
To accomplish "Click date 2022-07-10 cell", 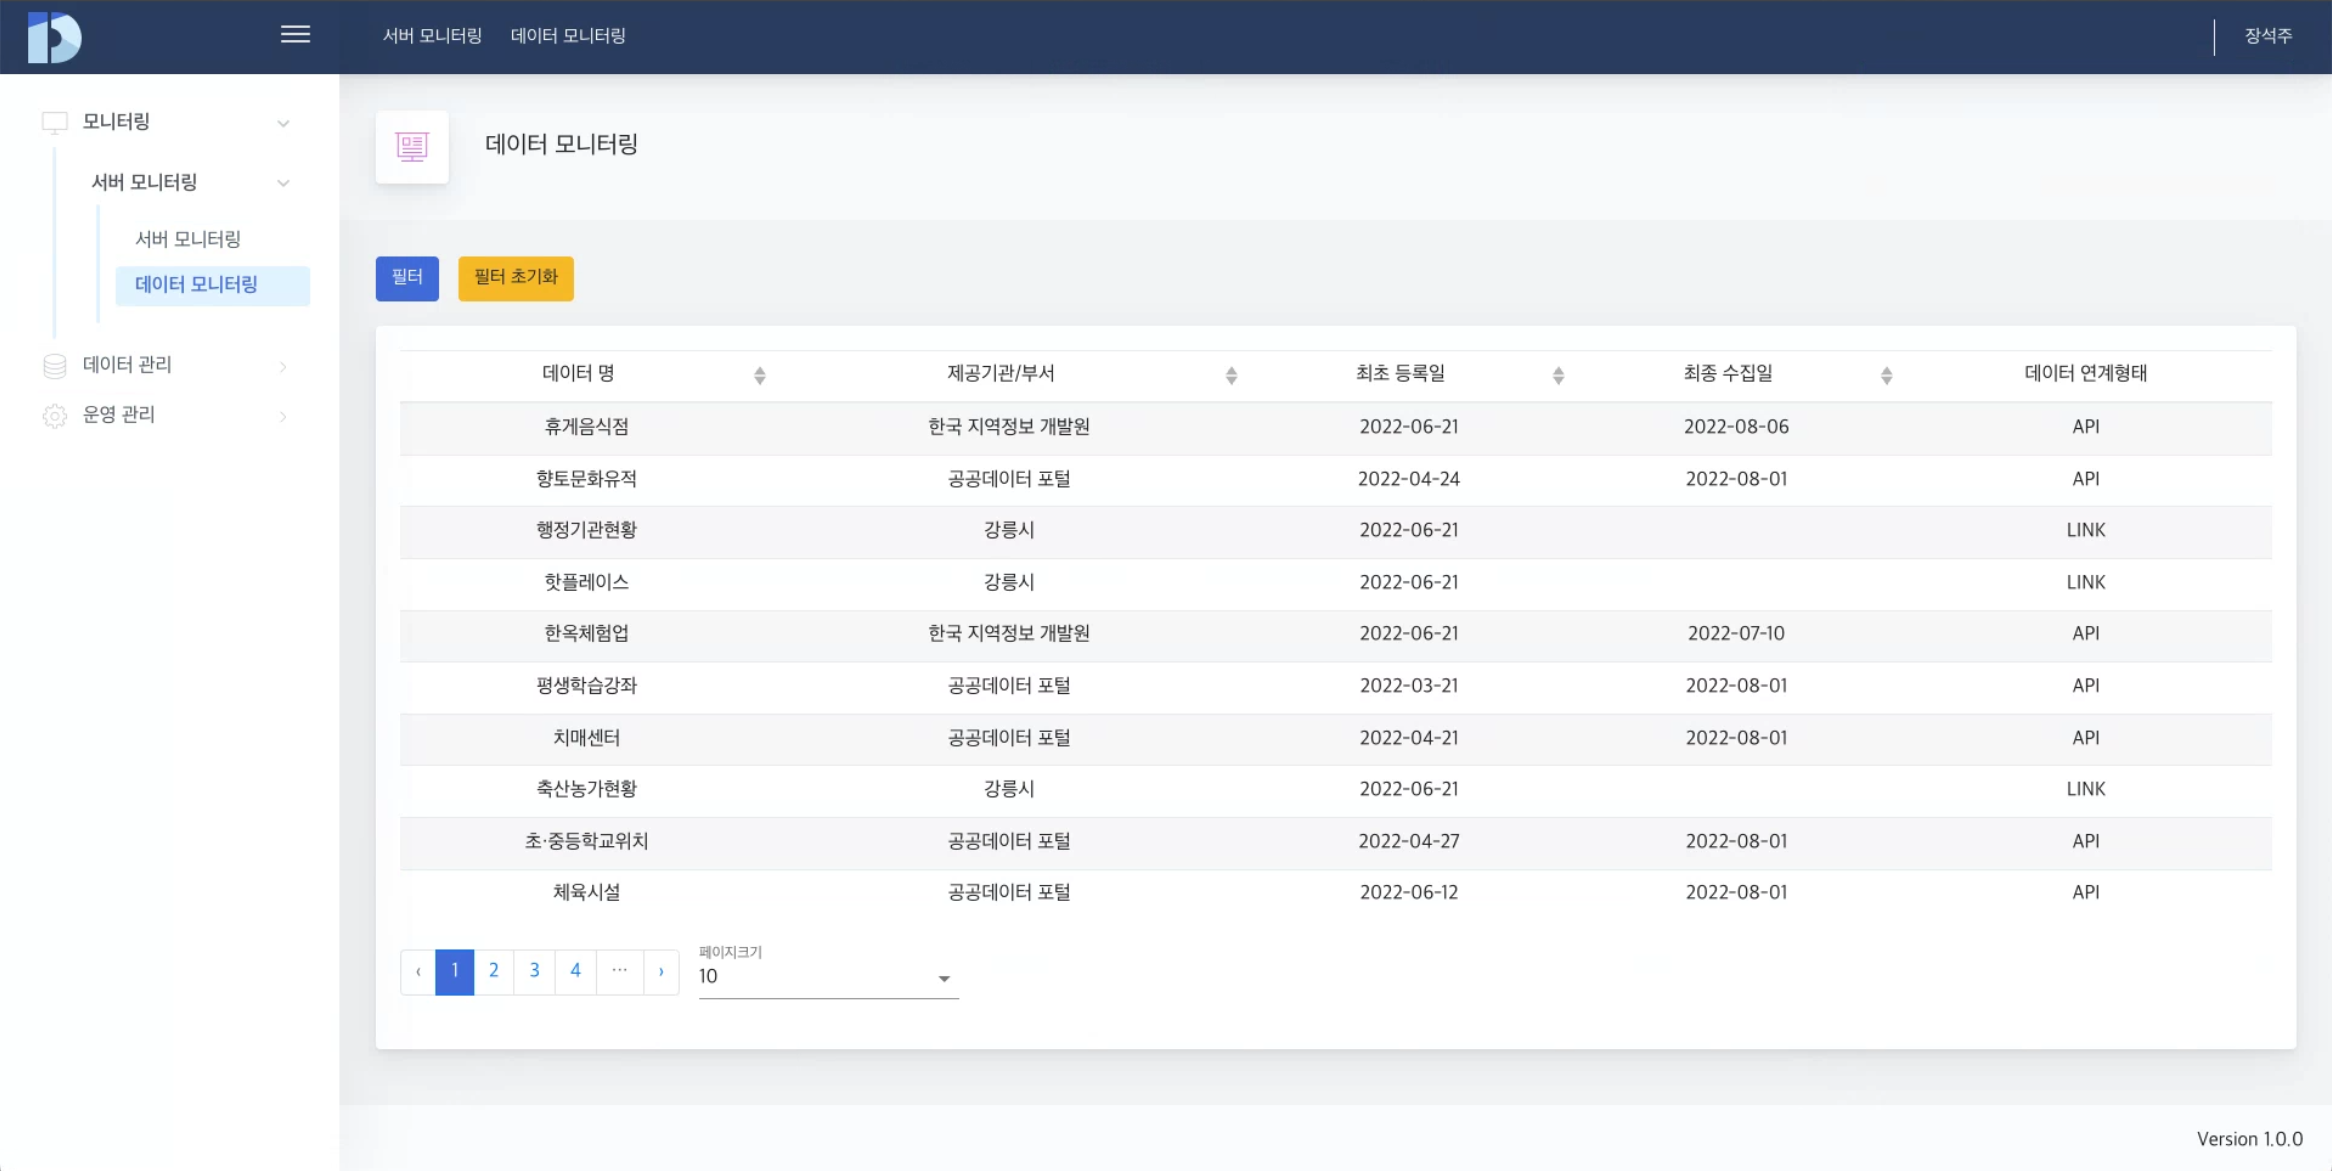I will pyautogui.click(x=1736, y=634).
